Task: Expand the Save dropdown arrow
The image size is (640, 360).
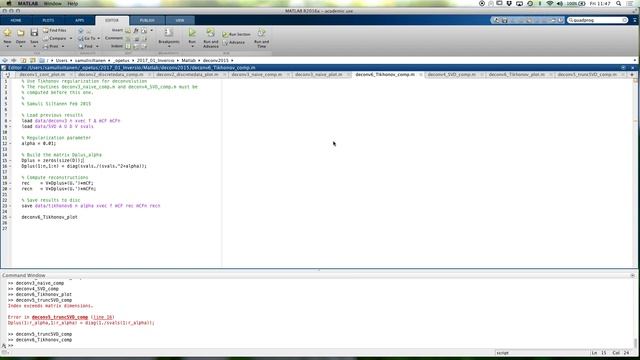Action: point(34,47)
